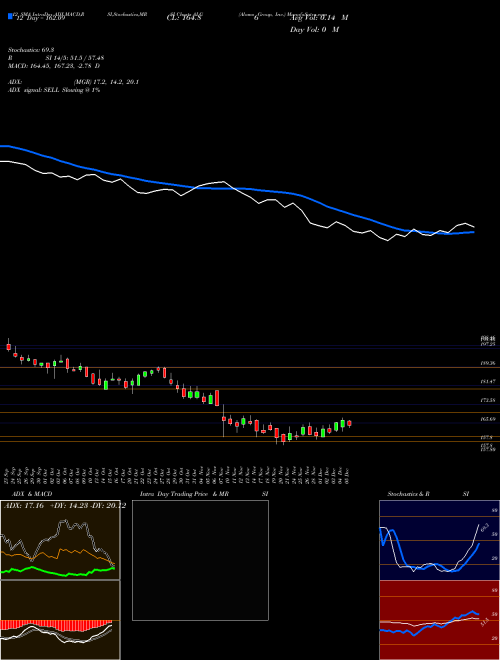Click the blue 12-day SMA legend square

click(x=11, y=17)
